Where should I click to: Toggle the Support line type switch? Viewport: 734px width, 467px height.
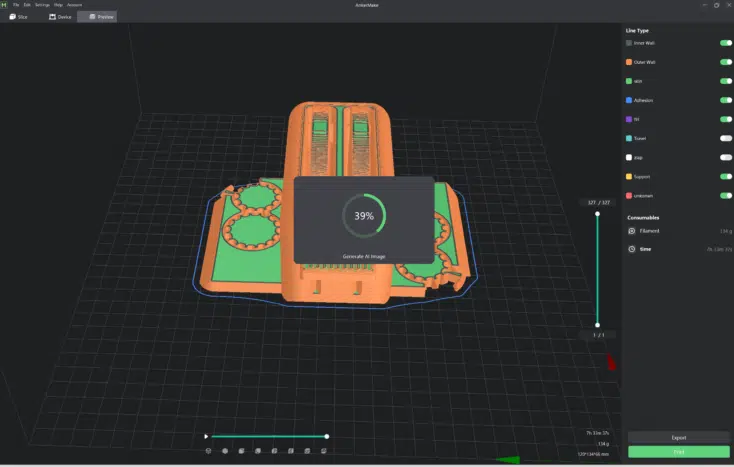(725, 176)
